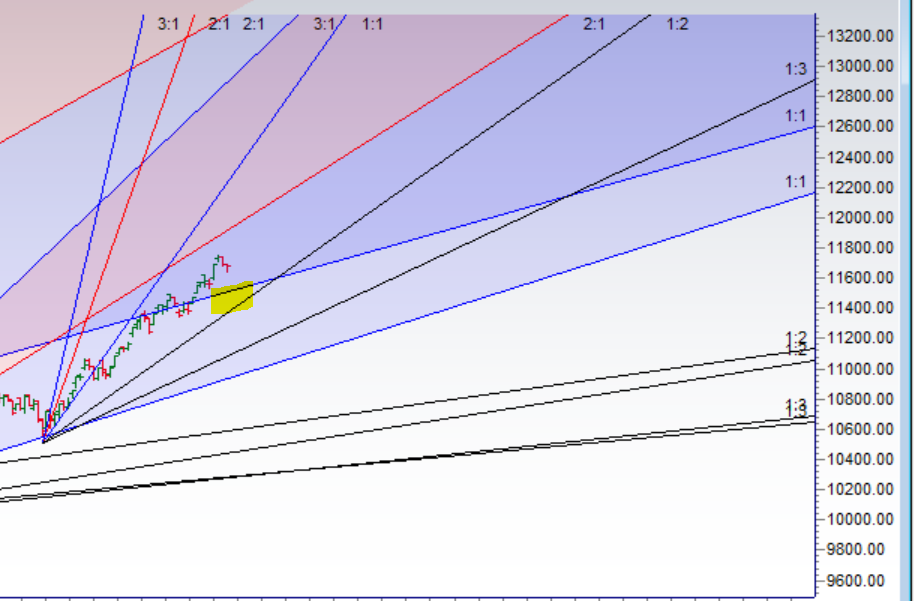Select the 13200.00 price axis label
This screenshot has width=915, height=601.
tap(859, 36)
